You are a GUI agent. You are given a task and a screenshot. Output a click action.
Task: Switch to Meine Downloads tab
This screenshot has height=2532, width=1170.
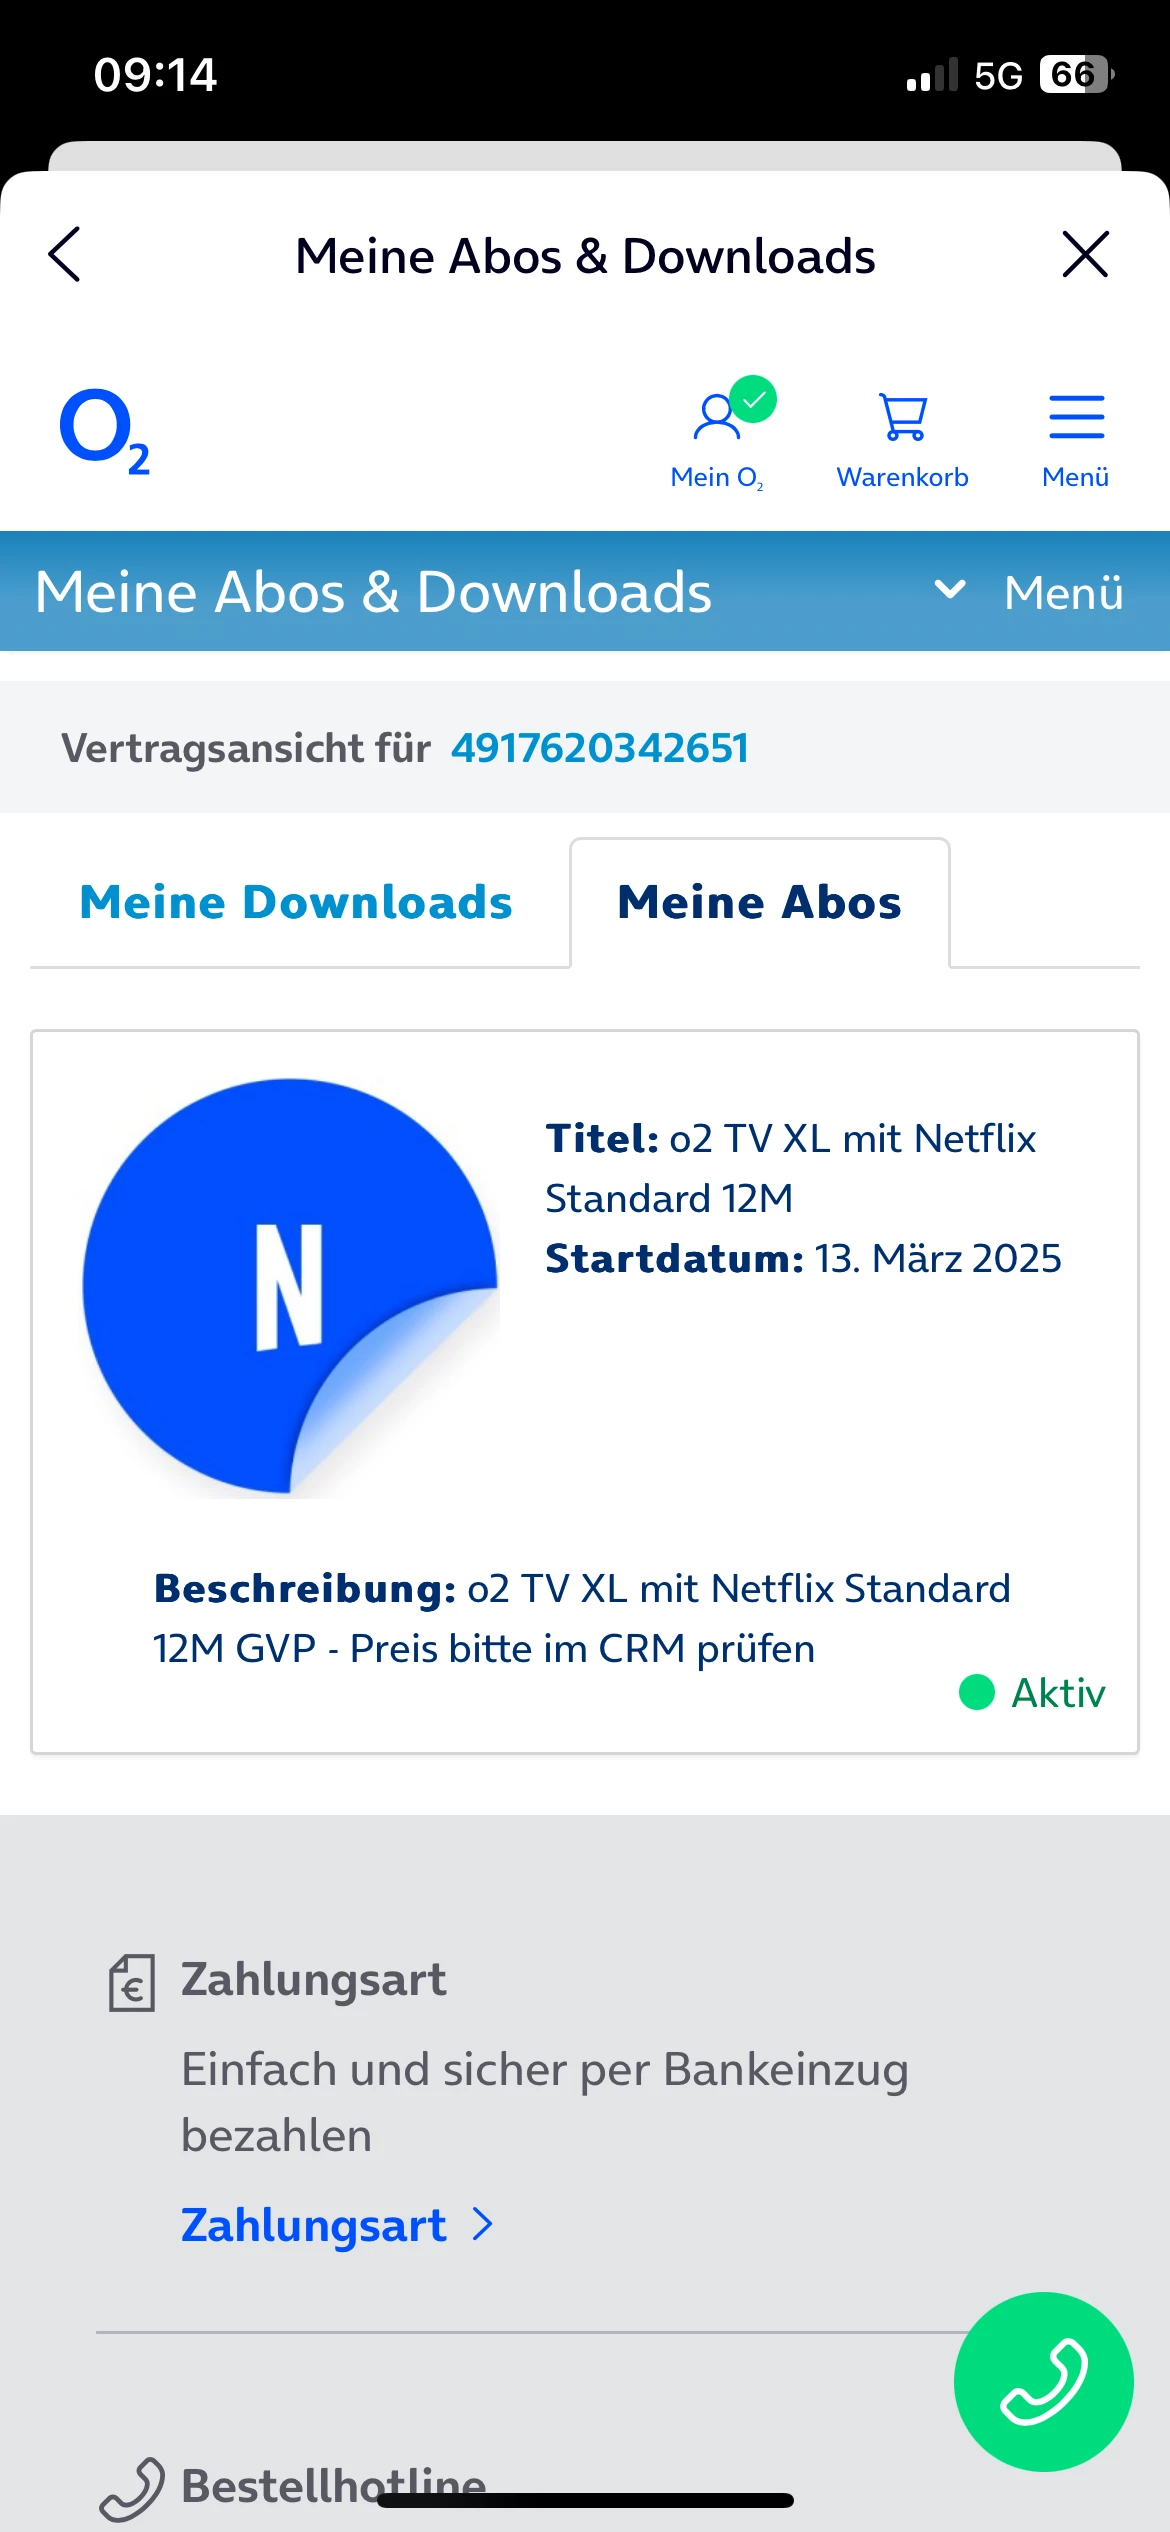tap(296, 902)
